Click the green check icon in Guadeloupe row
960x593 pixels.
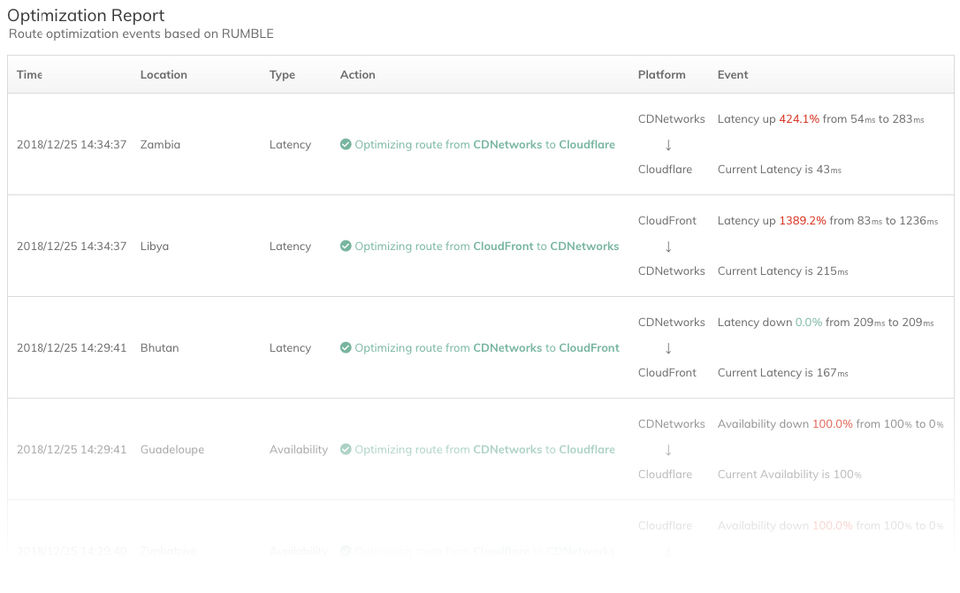point(345,449)
